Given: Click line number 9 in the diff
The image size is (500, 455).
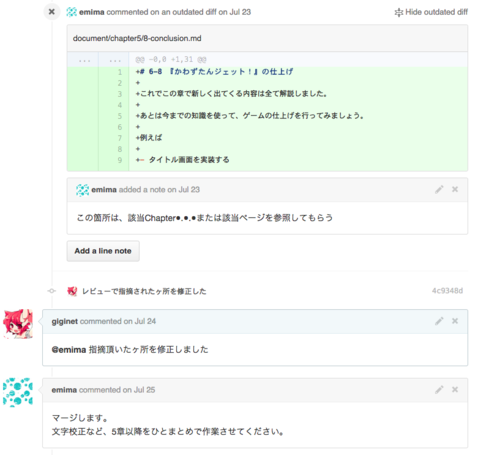Looking at the screenshot, I should (120, 160).
